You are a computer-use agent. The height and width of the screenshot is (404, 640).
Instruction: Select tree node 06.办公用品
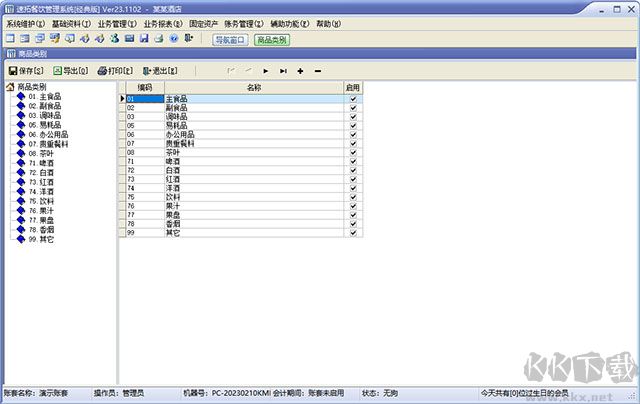pos(48,134)
